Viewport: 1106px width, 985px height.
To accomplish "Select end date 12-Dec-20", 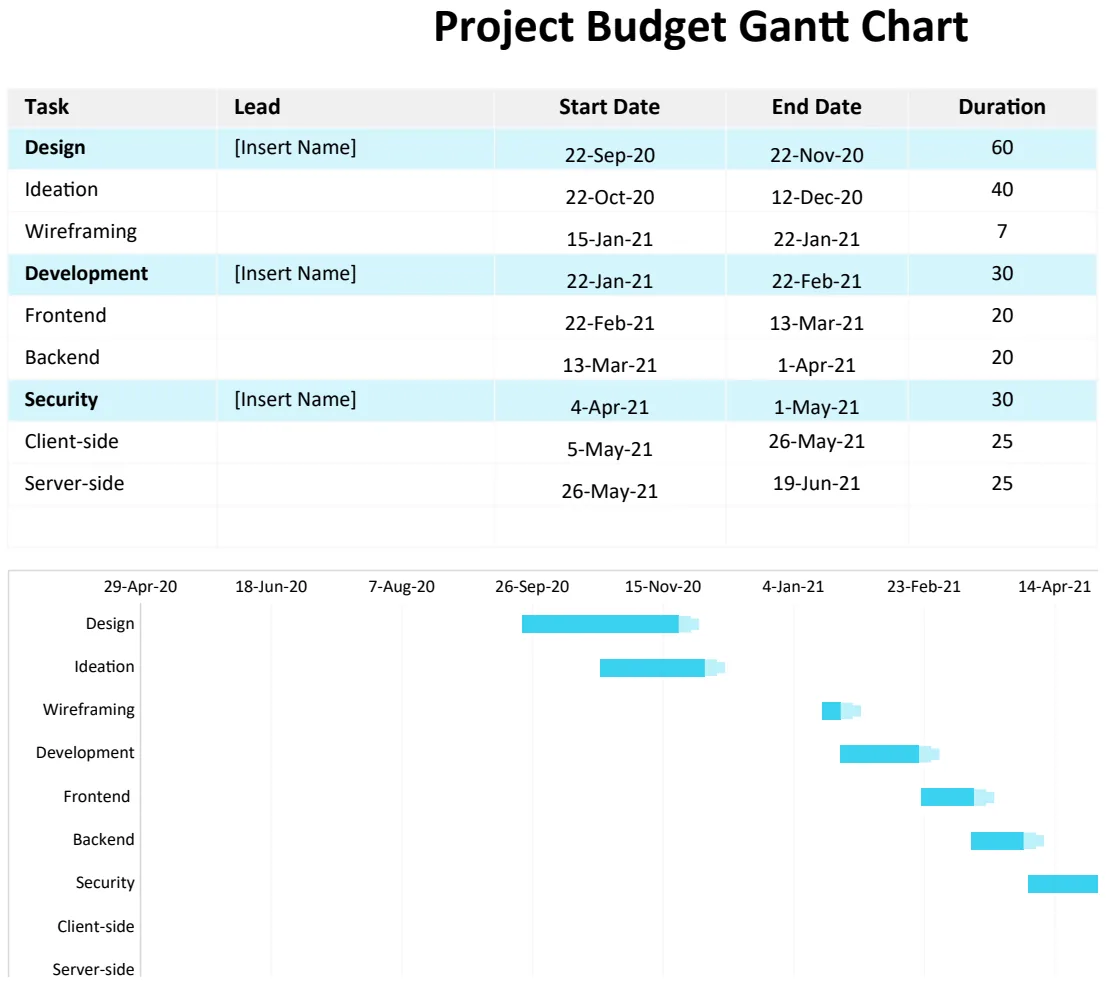I will 816,197.
